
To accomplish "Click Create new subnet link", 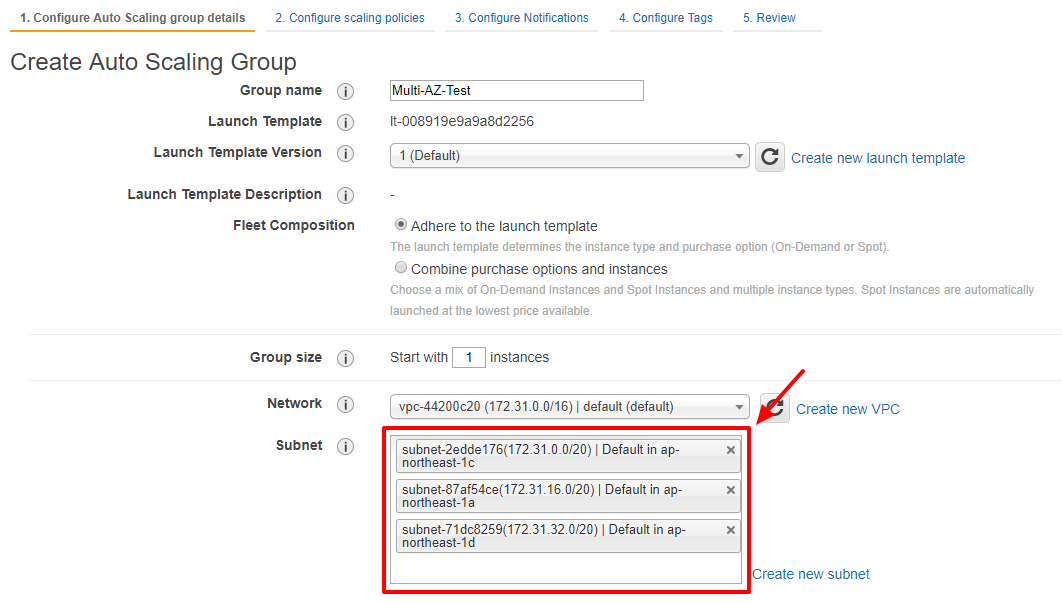I will click(x=810, y=574).
